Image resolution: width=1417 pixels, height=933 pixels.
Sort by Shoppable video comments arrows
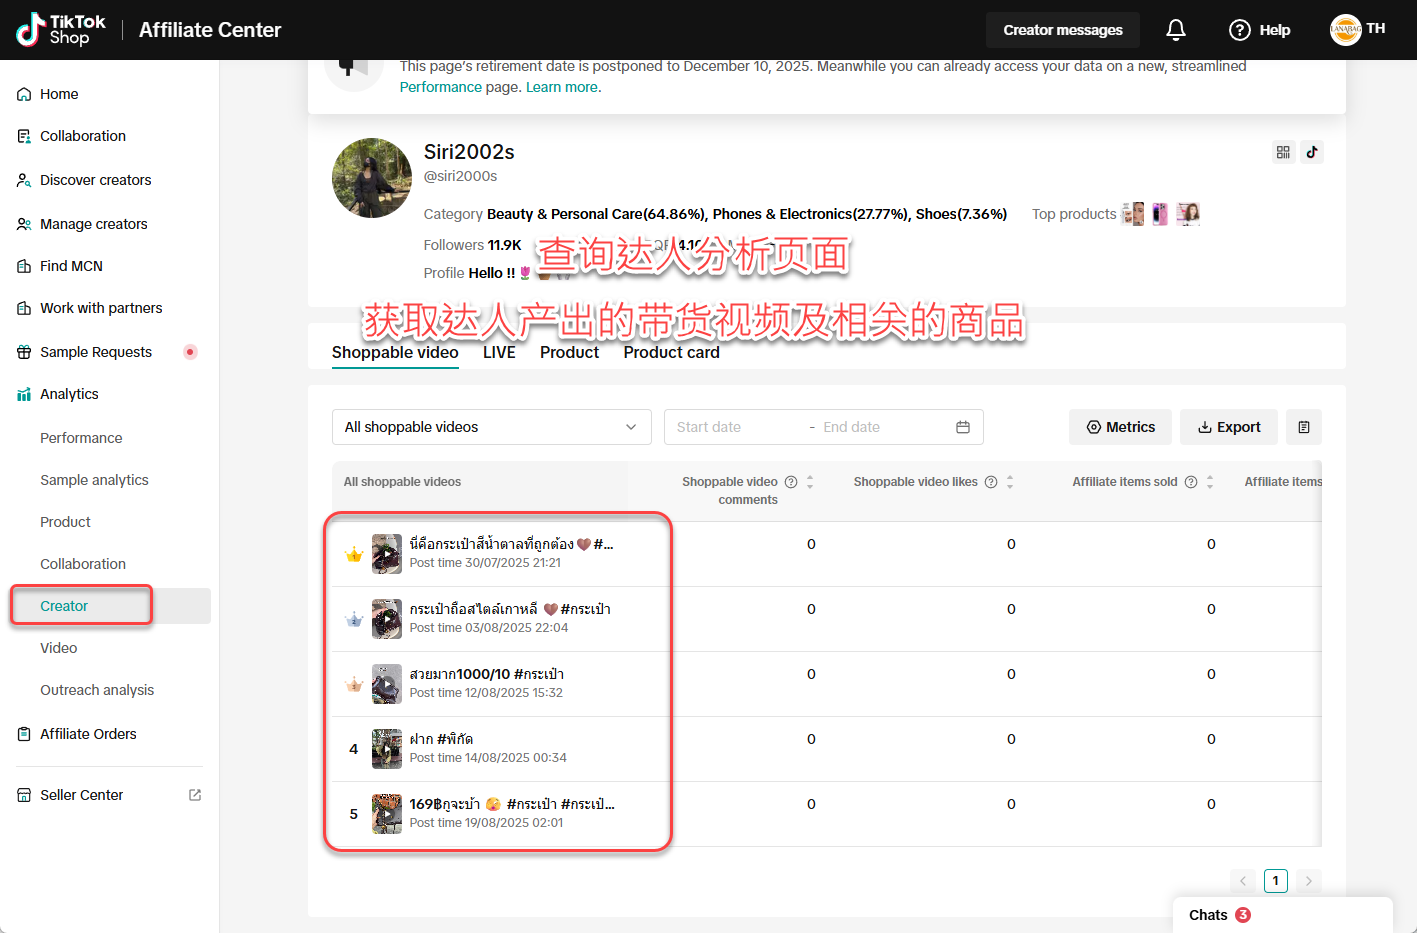(x=810, y=482)
